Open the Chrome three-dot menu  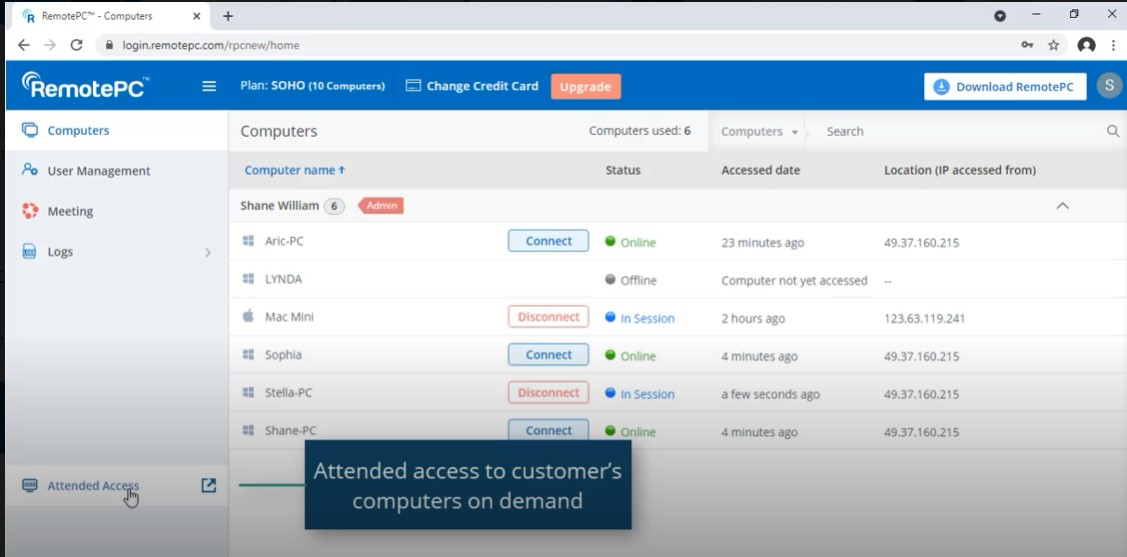tap(1114, 45)
